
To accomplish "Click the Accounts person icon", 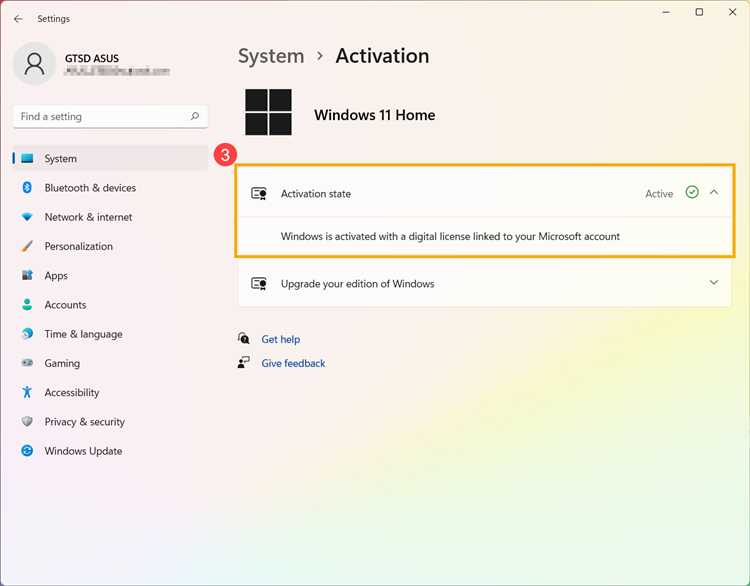I will (27, 305).
